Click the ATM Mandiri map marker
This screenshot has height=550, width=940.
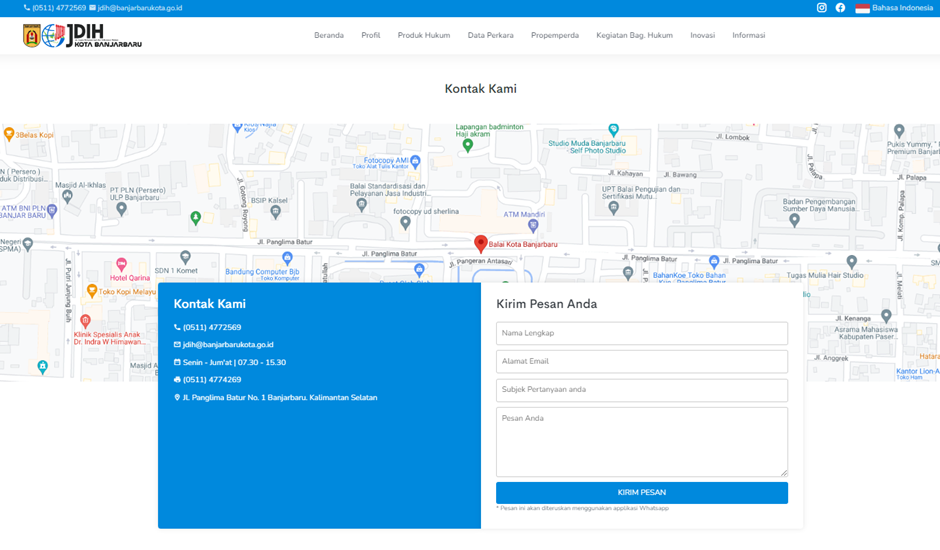(533, 226)
